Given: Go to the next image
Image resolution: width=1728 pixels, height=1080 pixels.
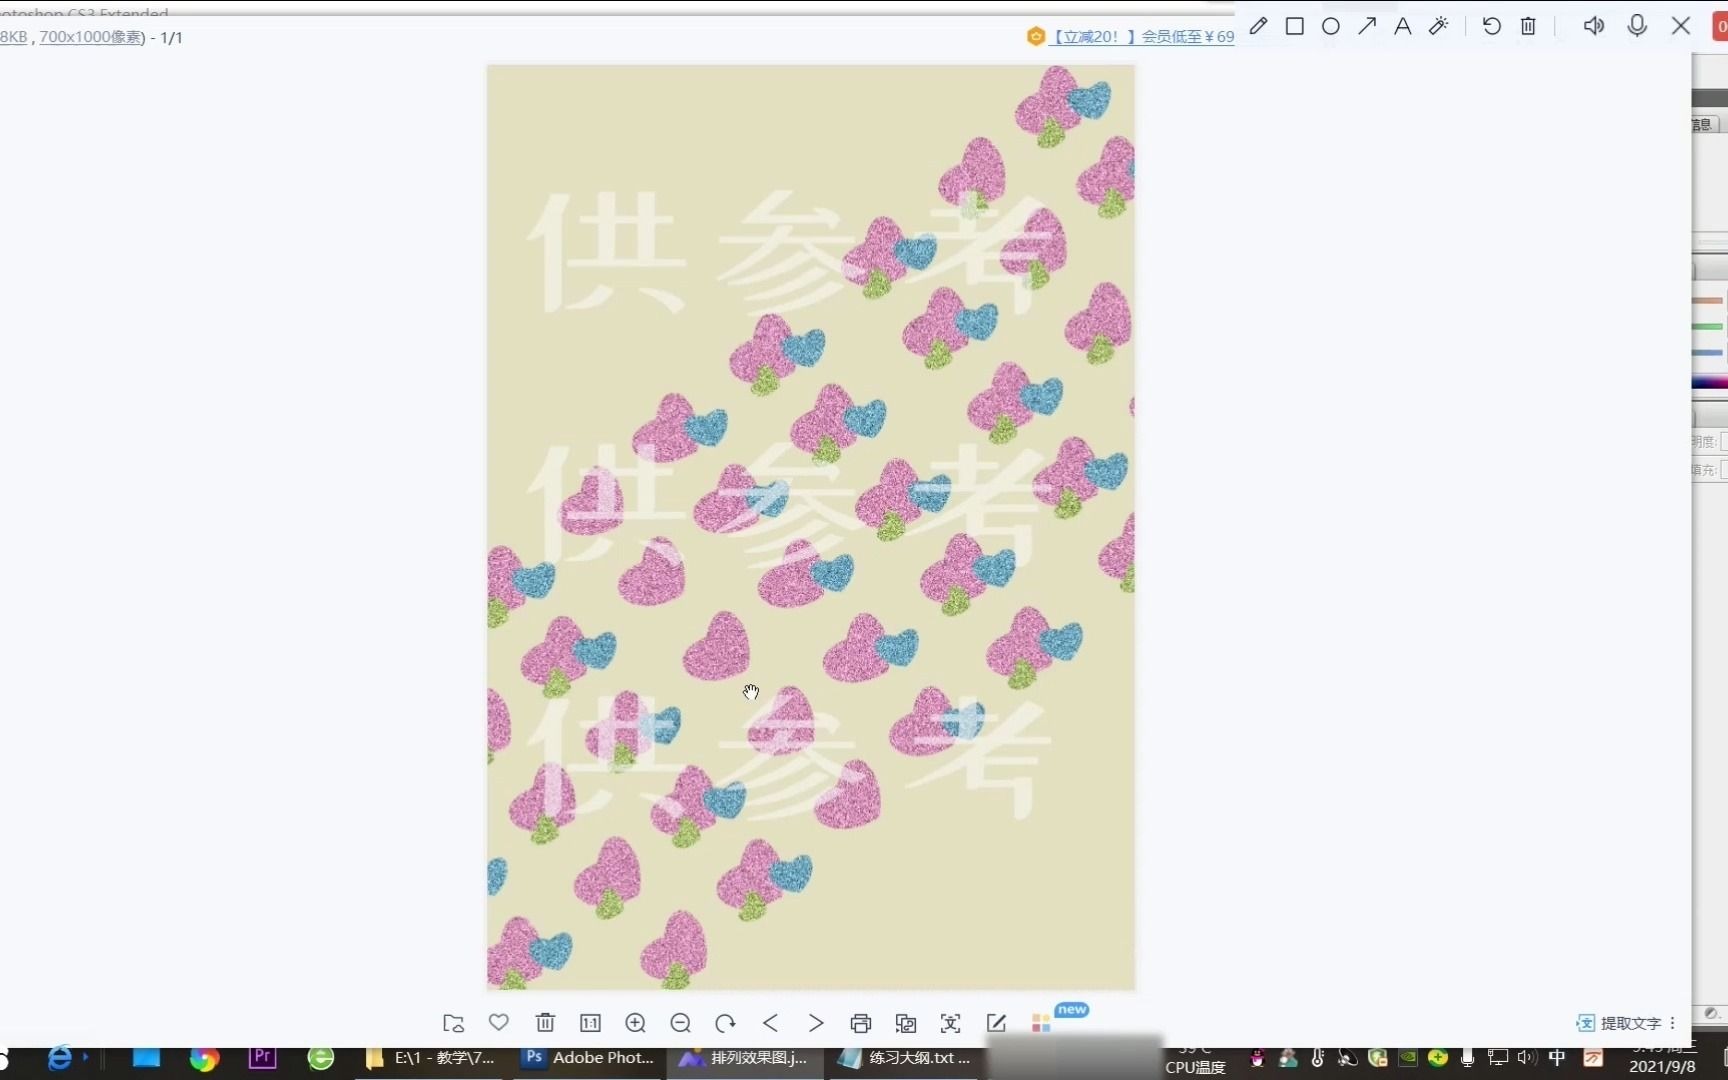Looking at the screenshot, I should pos(816,1022).
